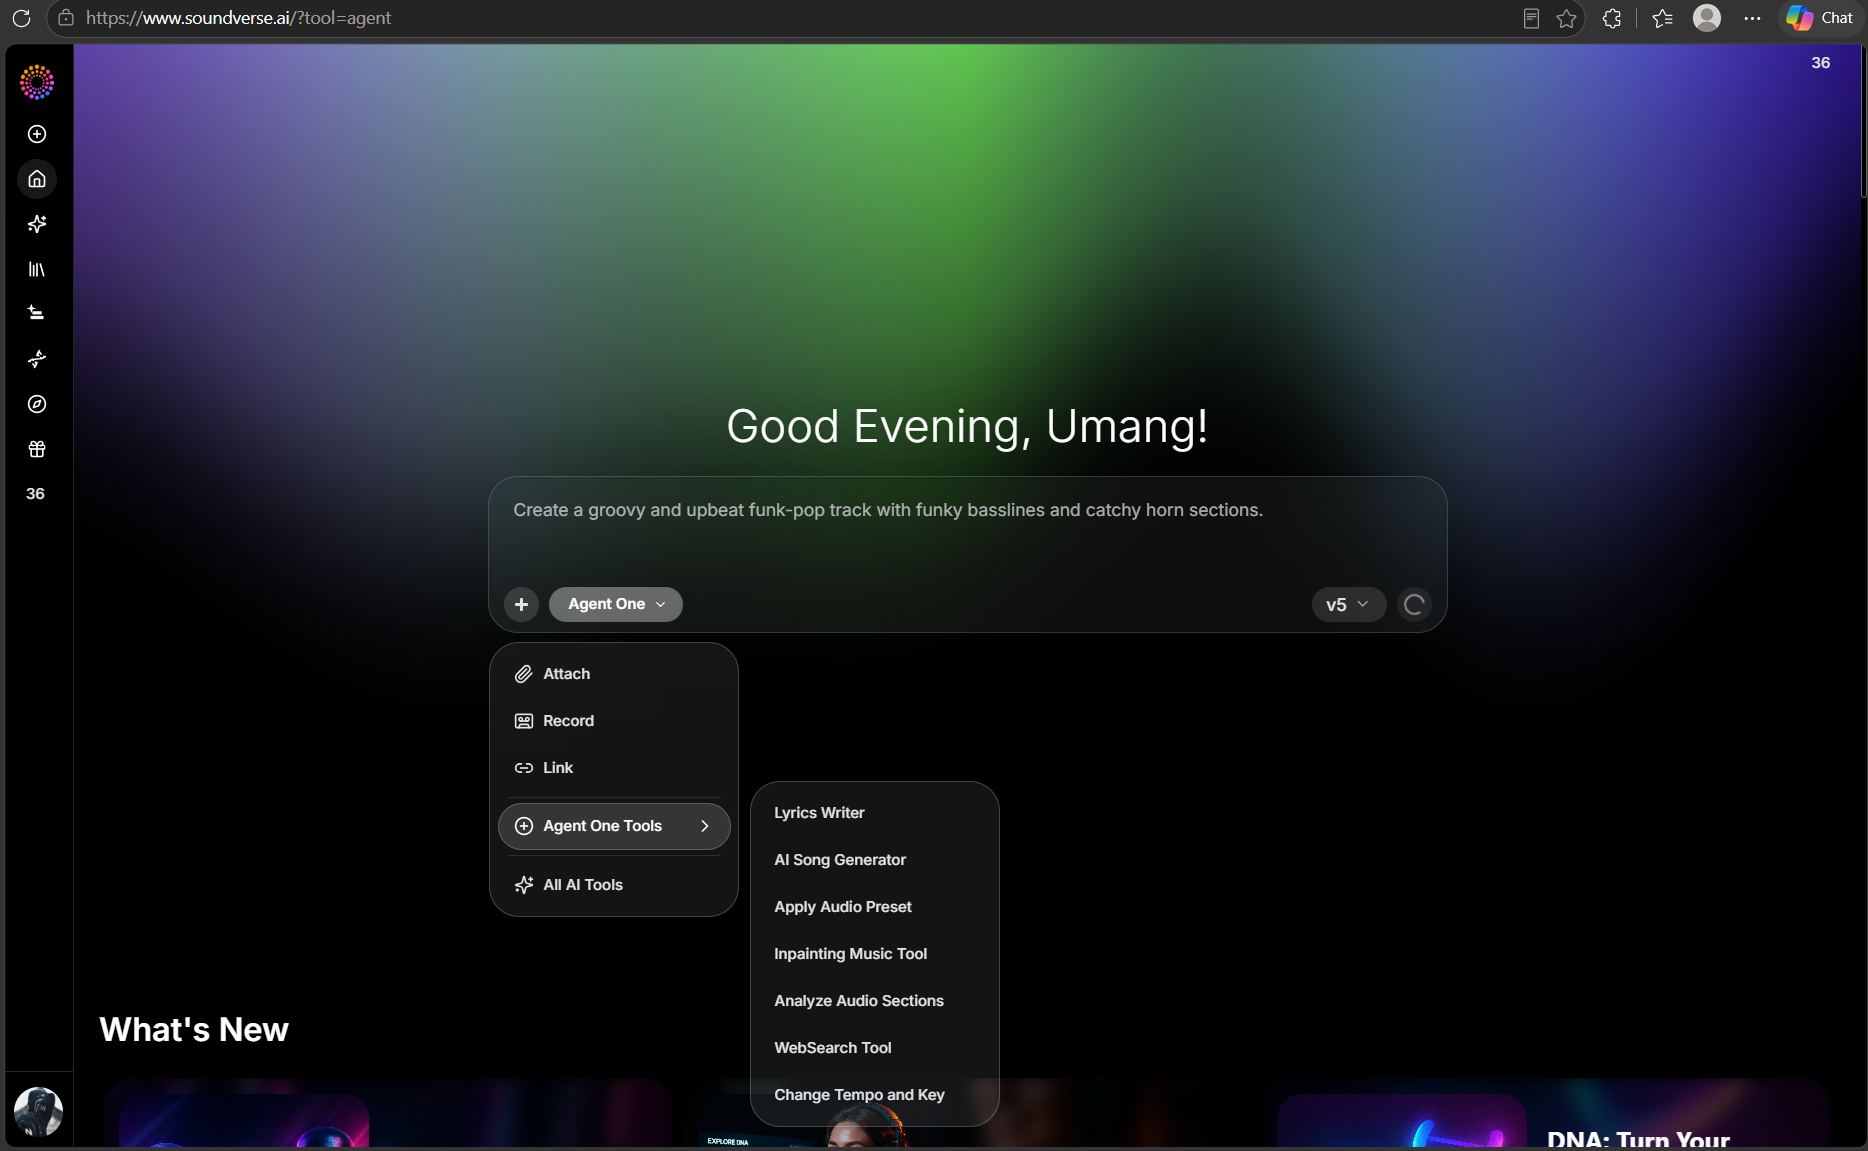The height and width of the screenshot is (1151, 1868).
Task: Click the Soundverse logo icon
Action: pyautogui.click(x=37, y=82)
